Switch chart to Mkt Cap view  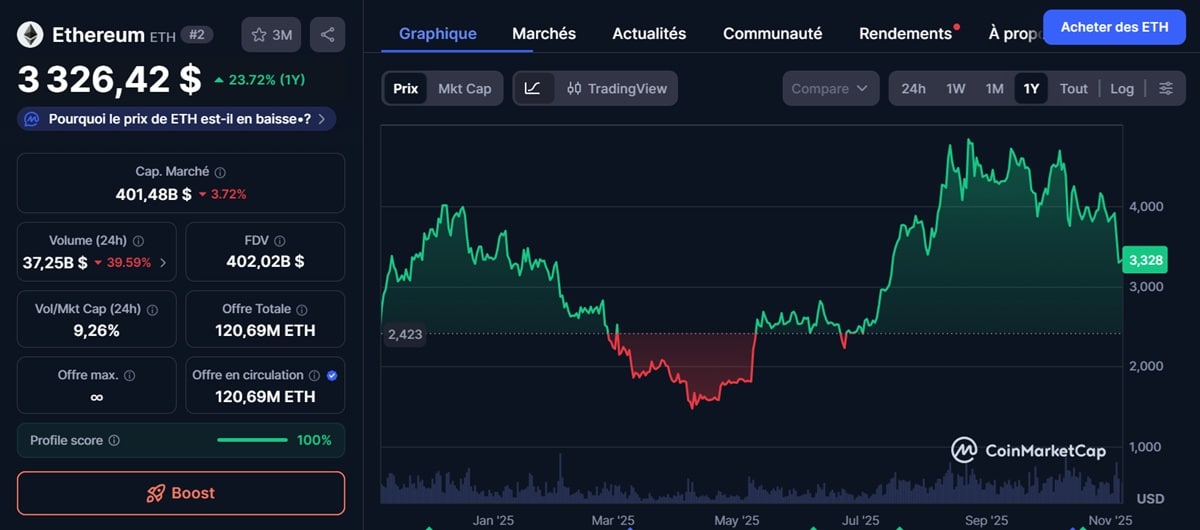464,88
